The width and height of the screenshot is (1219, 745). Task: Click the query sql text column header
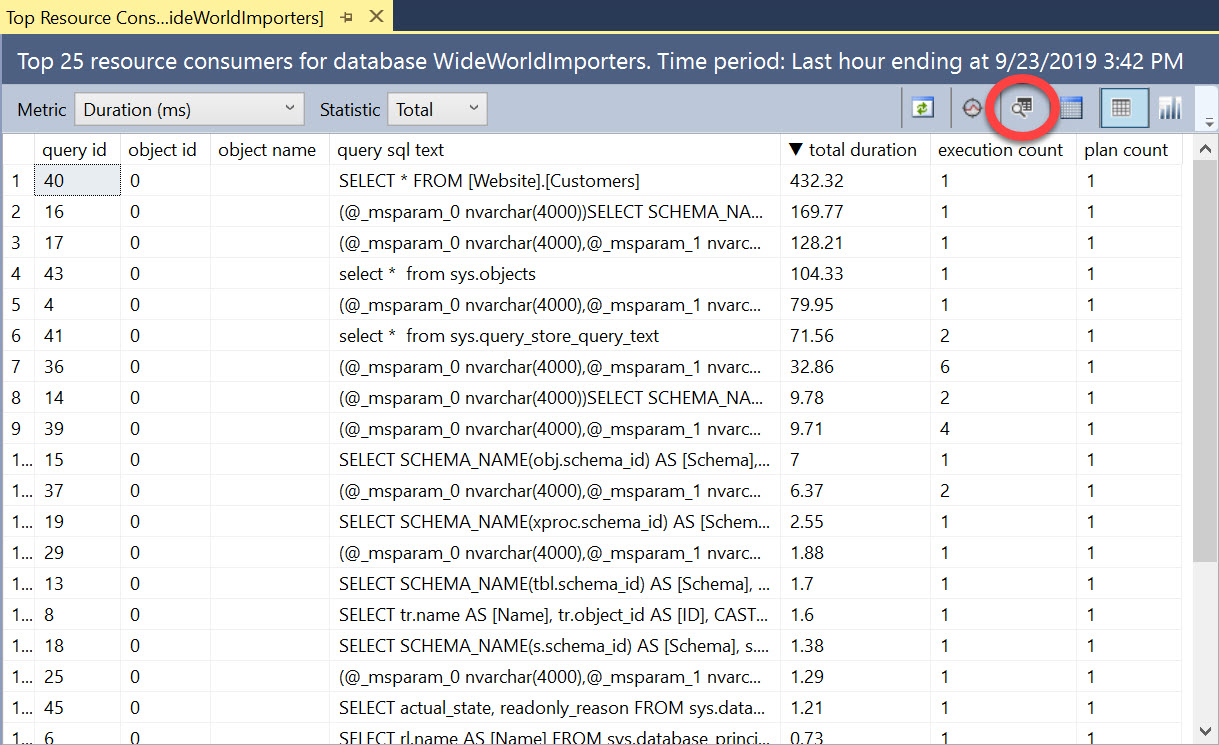[391, 150]
